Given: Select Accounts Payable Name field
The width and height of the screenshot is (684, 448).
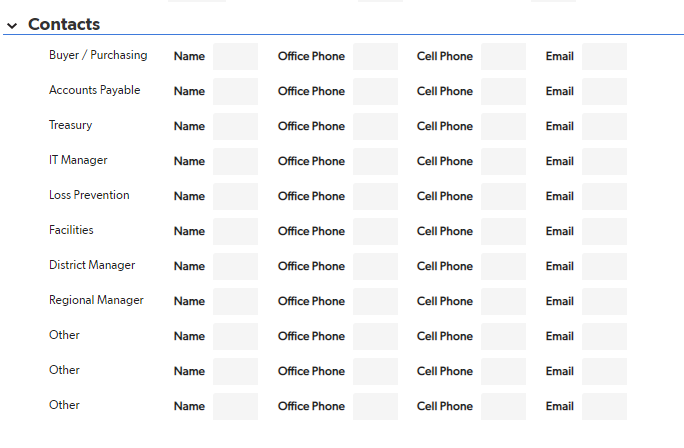Looking at the screenshot, I should 236,91.
